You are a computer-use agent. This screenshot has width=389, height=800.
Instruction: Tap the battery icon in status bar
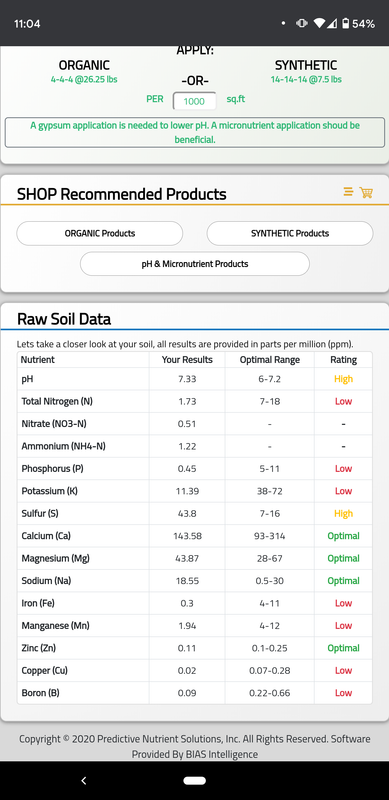tap(346, 23)
